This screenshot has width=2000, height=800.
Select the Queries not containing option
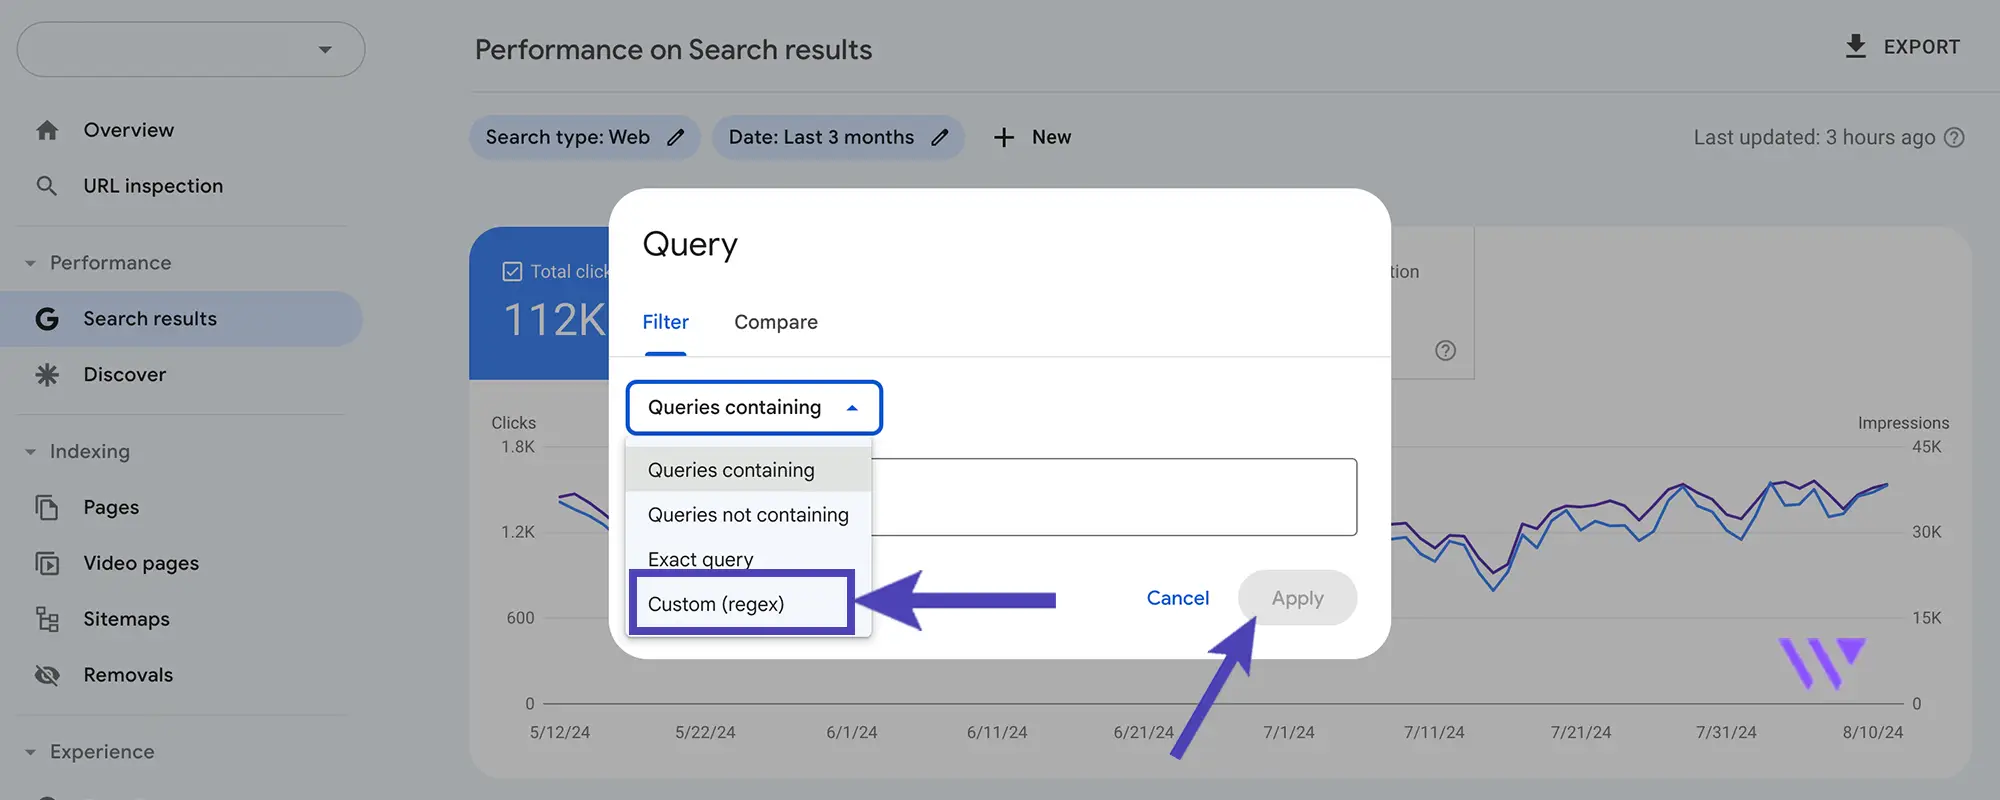point(748,515)
